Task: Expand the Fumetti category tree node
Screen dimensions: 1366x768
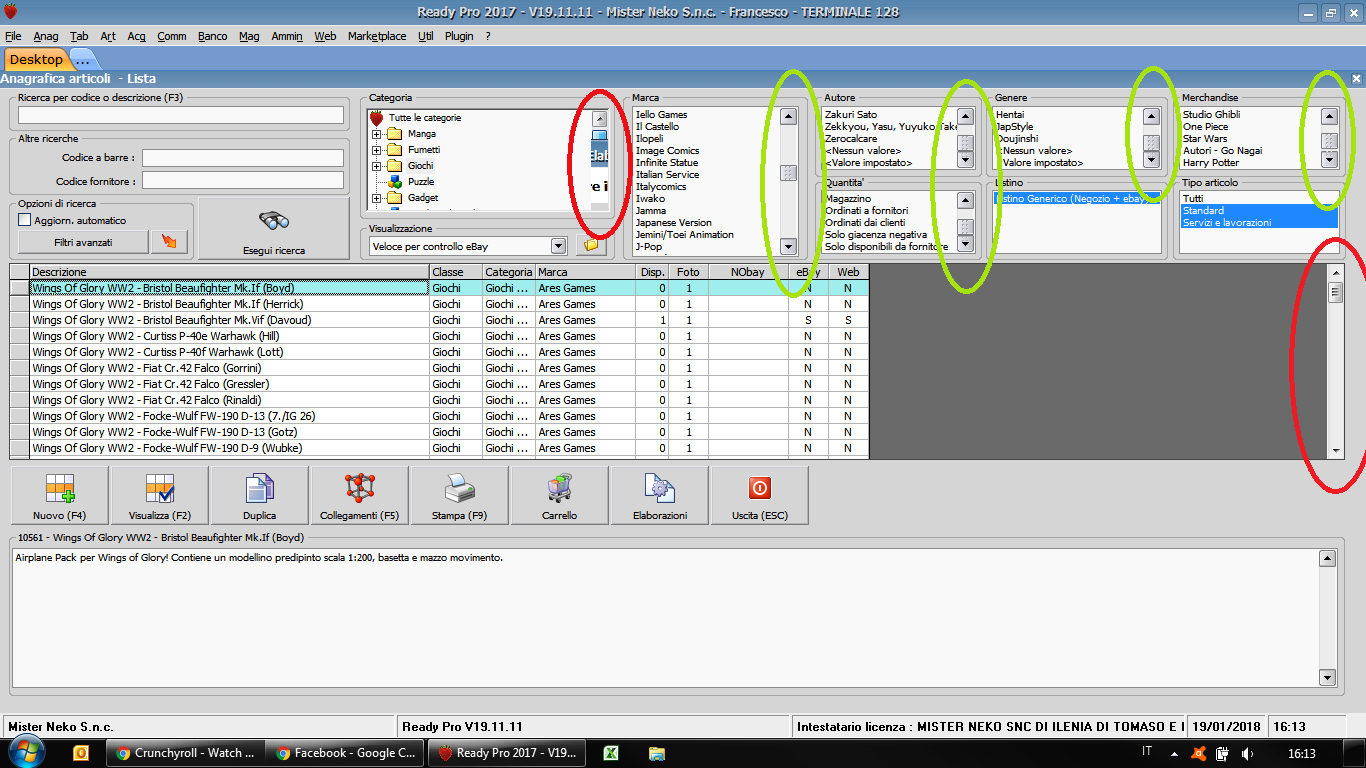Action: (376, 150)
